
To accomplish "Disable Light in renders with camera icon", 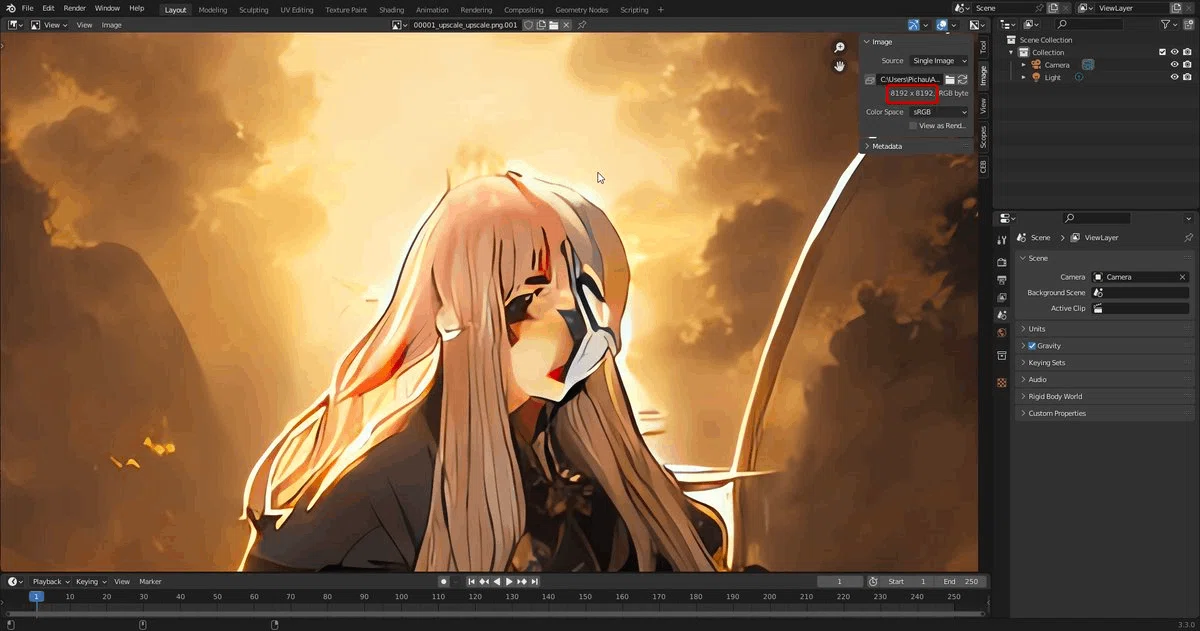I will (x=1188, y=77).
